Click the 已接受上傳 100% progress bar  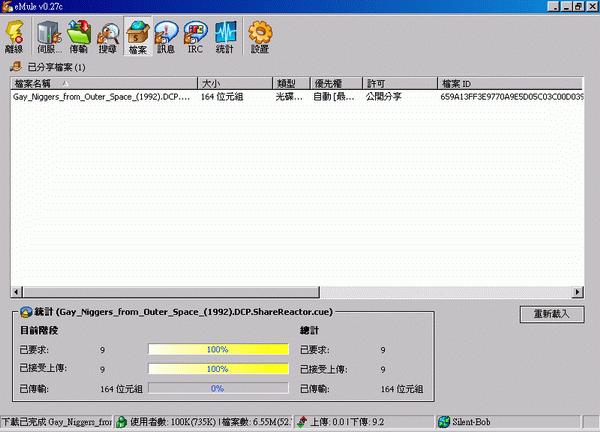point(218,369)
